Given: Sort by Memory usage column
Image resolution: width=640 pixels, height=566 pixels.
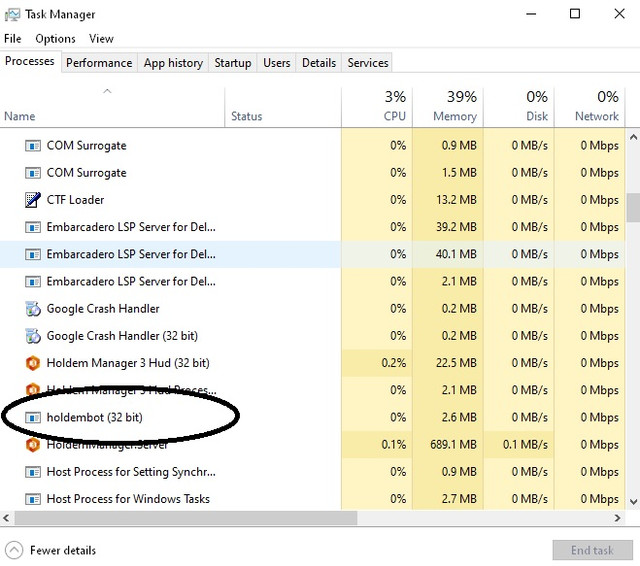Looking at the screenshot, I should pyautogui.click(x=448, y=107).
